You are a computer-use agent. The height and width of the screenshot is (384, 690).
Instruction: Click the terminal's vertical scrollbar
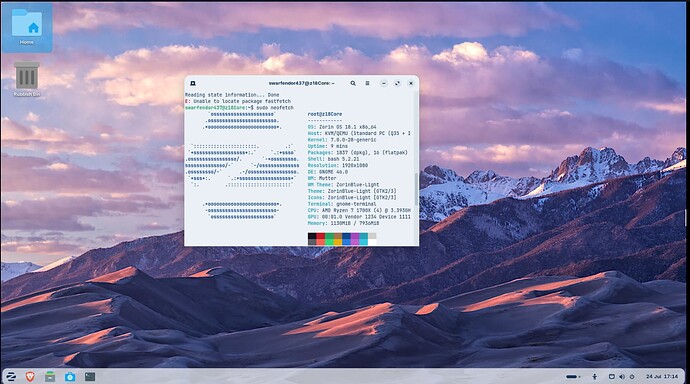point(416,189)
